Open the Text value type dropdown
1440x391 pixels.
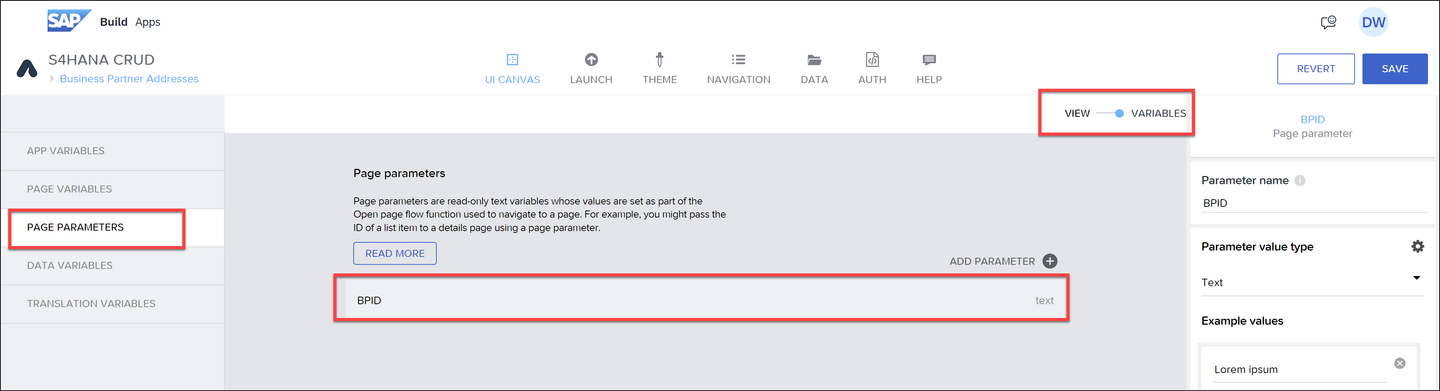[x=1313, y=282]
